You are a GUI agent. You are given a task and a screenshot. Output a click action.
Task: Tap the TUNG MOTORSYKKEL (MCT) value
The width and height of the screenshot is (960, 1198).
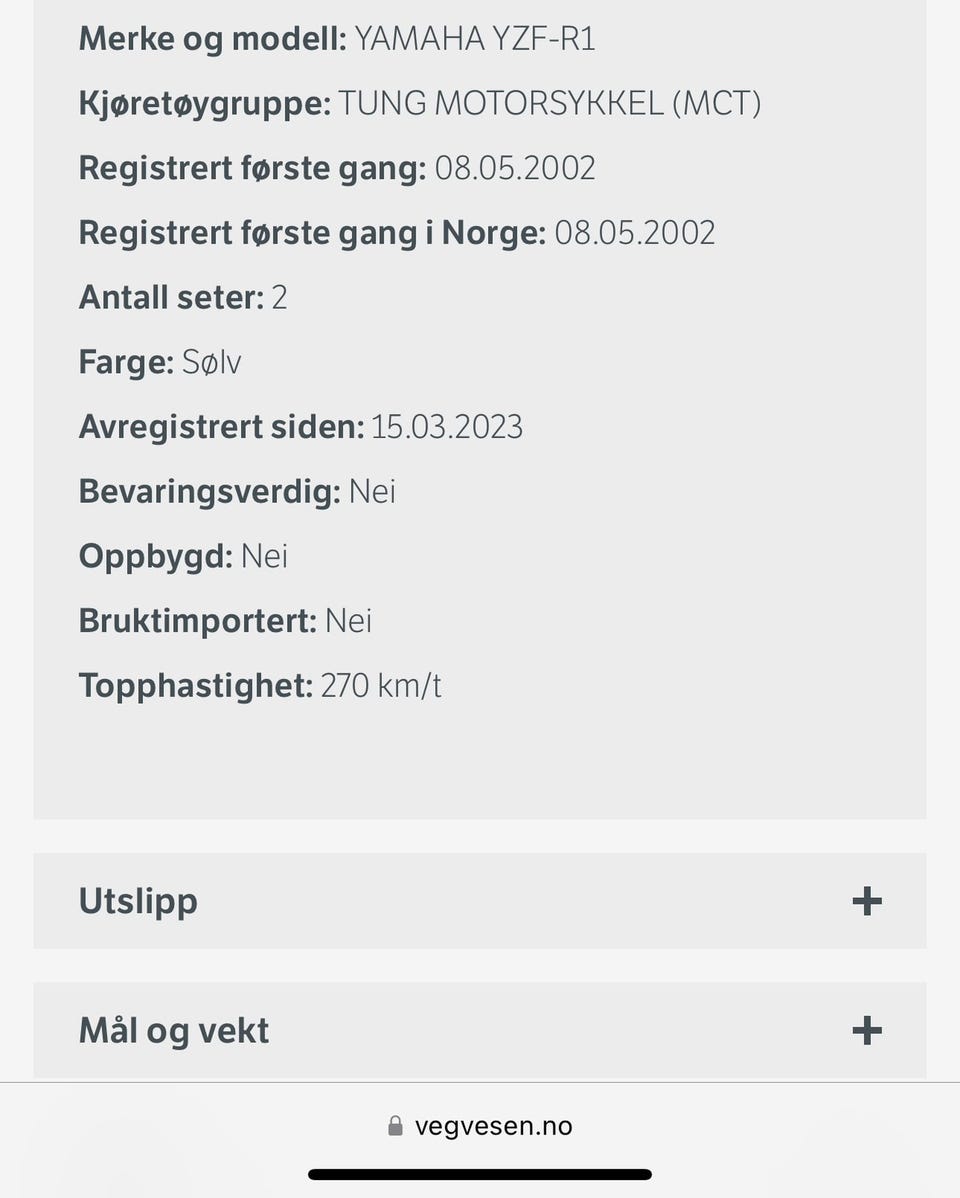click(x=549, y=103)
